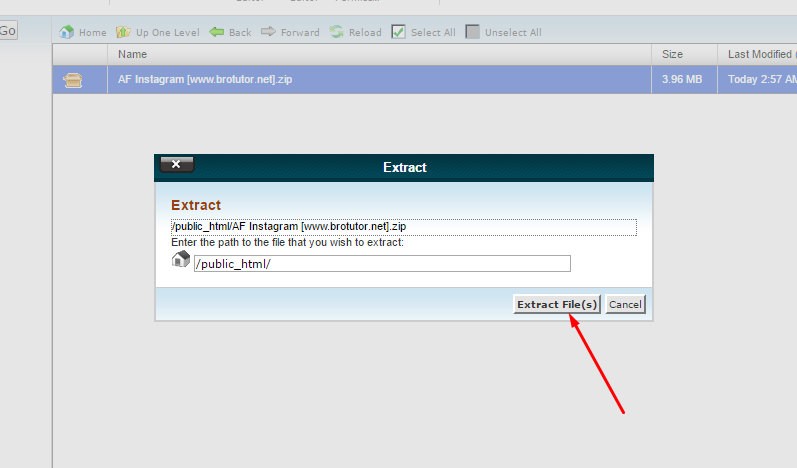Close the Extract dialog with X button
This screenshot has width=797, height=468.
pos(176,164)
